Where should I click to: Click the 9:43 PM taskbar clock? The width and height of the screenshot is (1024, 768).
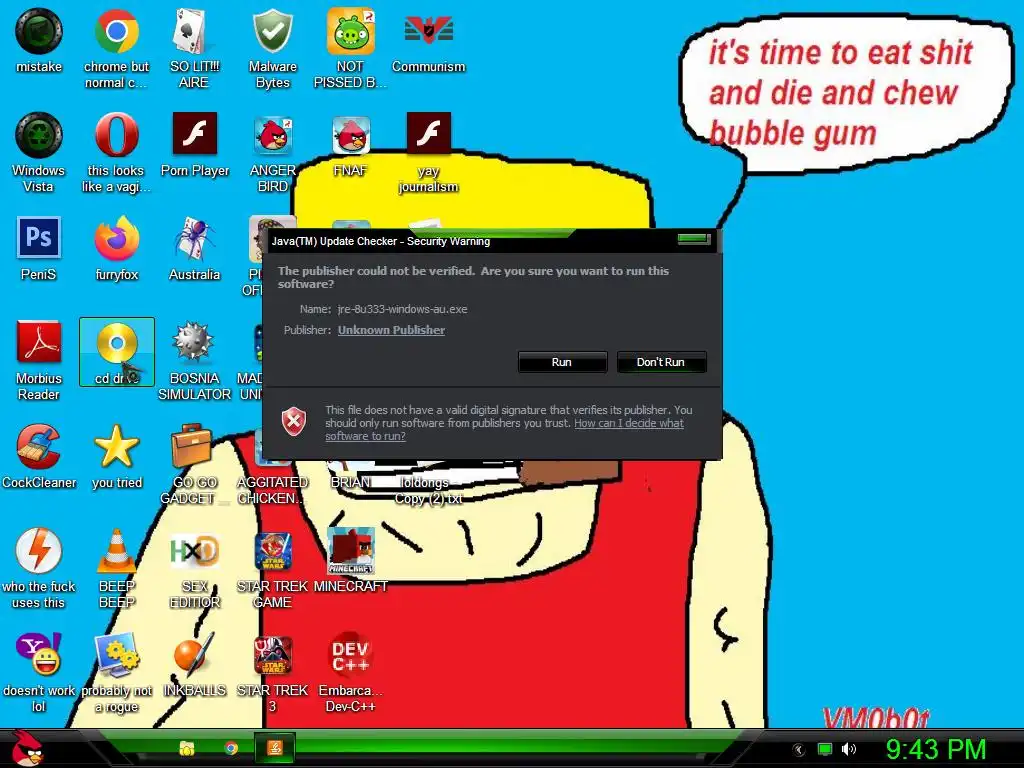coord(935,750)
